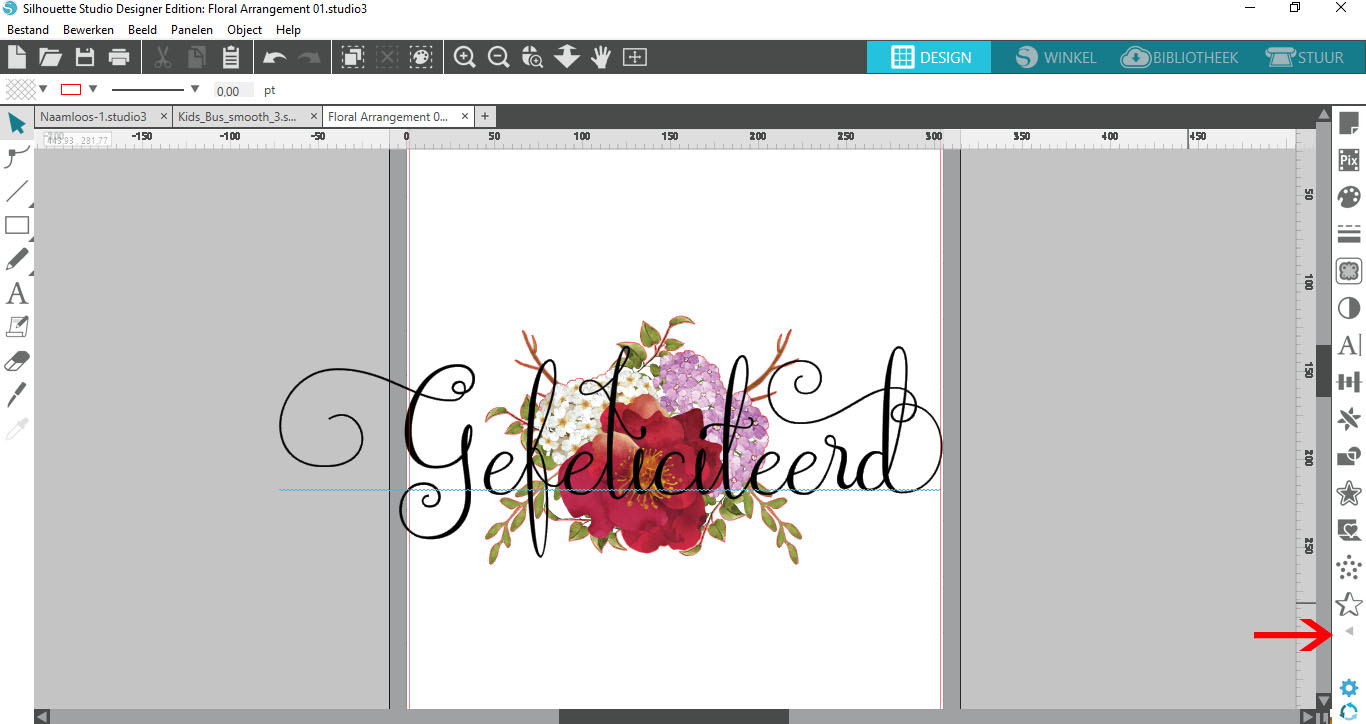Click Select by Color palette icon
Viewport: 1366px width, 724px height.
coord(421,57)
